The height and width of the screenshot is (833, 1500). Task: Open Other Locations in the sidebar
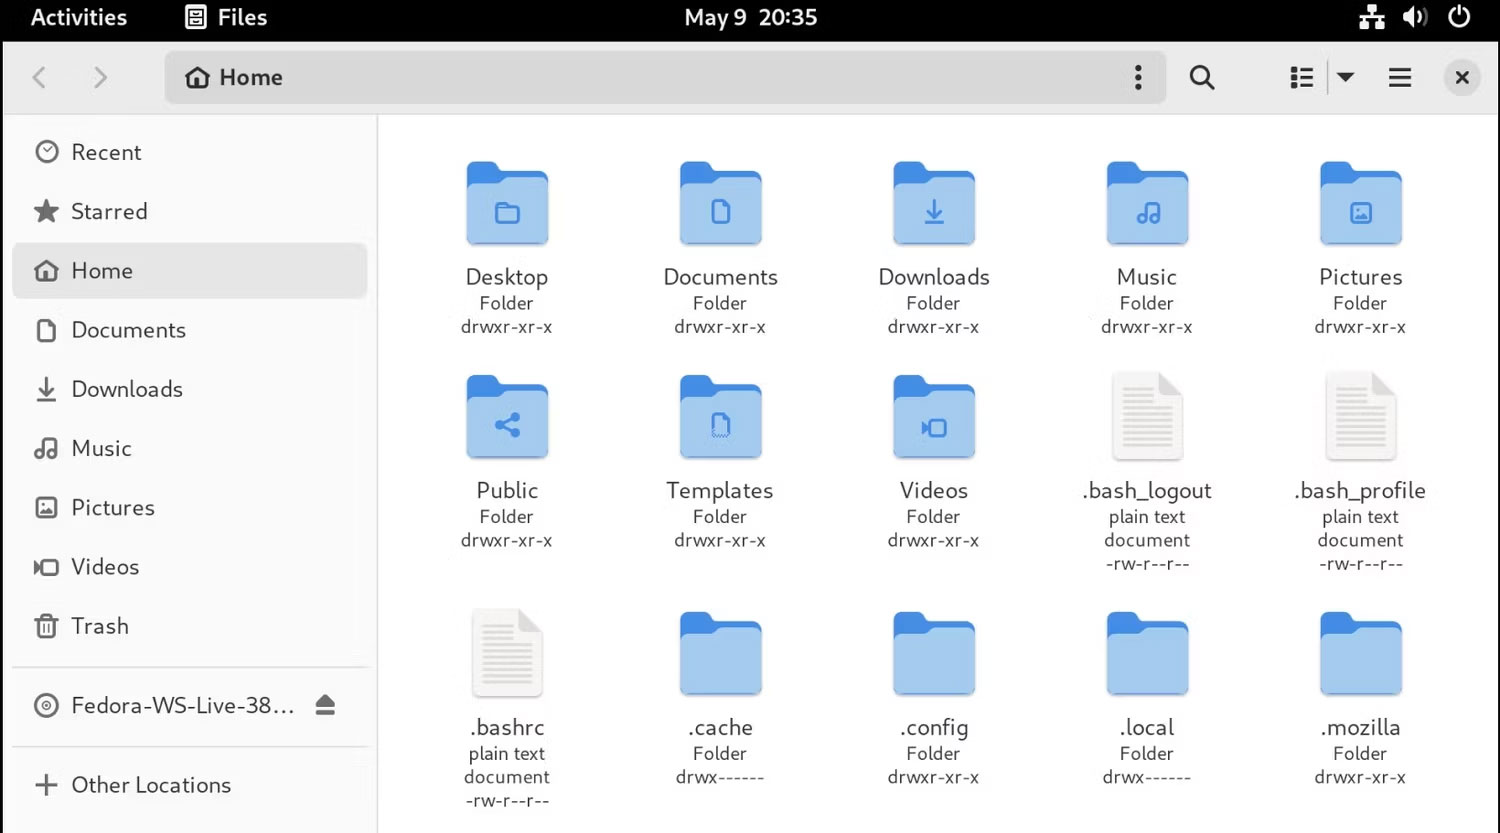[x=190, y=785]
